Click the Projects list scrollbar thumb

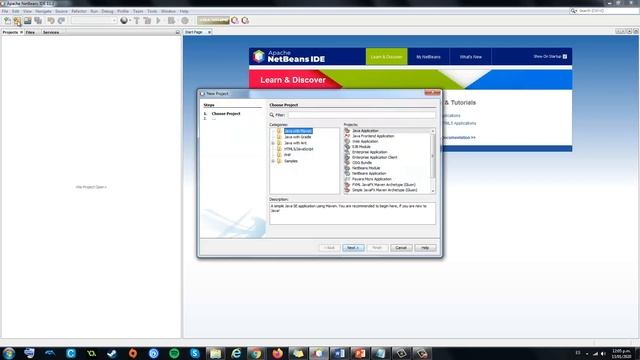tap(433, 155)
